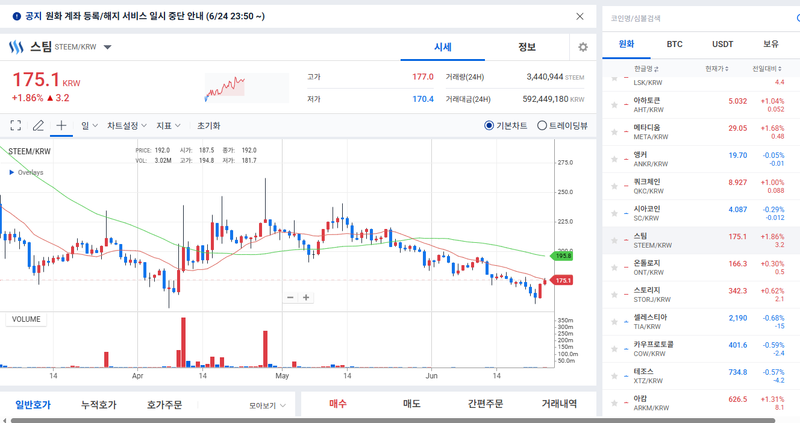Open chart settings gear icon
The height and width of the screenshot is (423, 800).
[583, 47]
